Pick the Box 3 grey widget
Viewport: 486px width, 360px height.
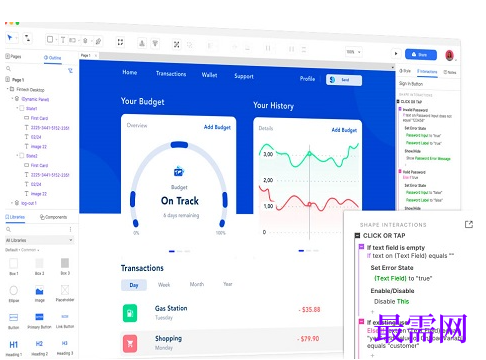tap(65, 266)
